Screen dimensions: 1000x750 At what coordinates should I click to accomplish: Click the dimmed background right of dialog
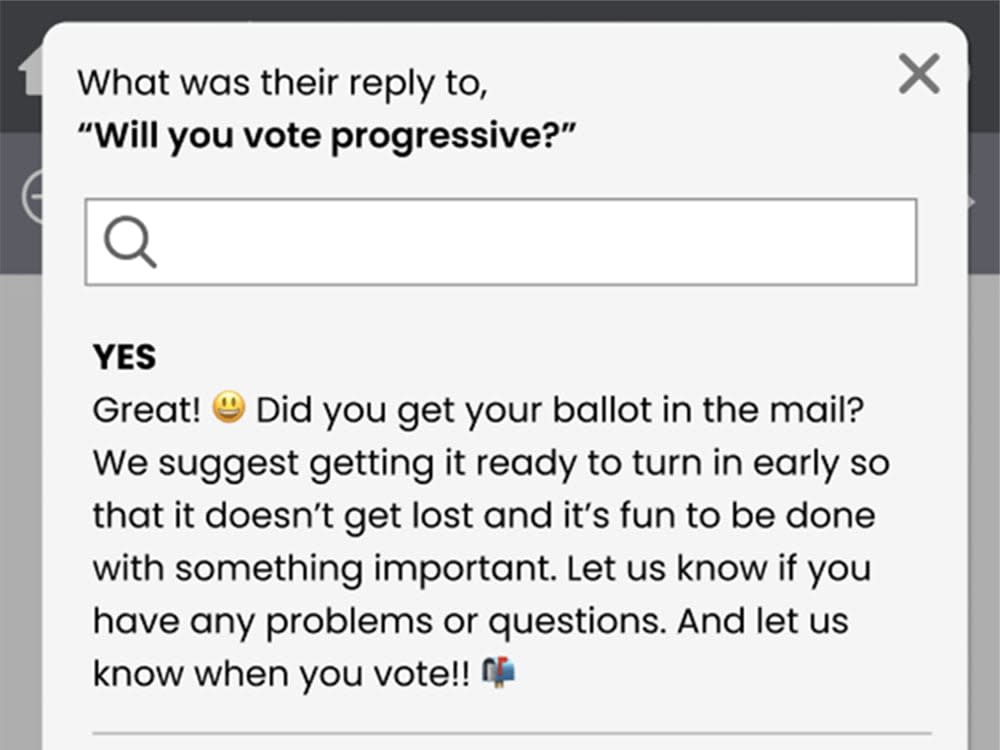(983, 510)
